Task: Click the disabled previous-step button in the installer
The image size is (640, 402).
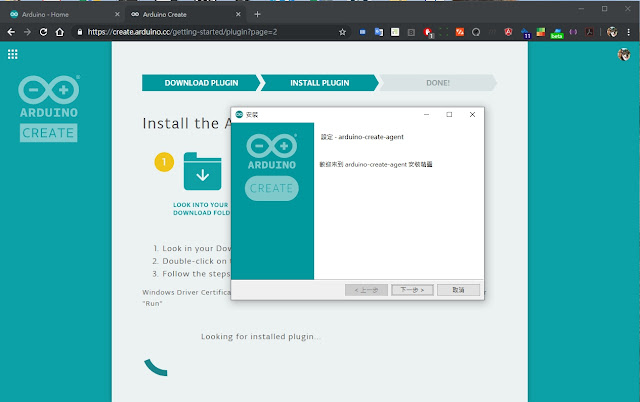Action: [366, 290]
